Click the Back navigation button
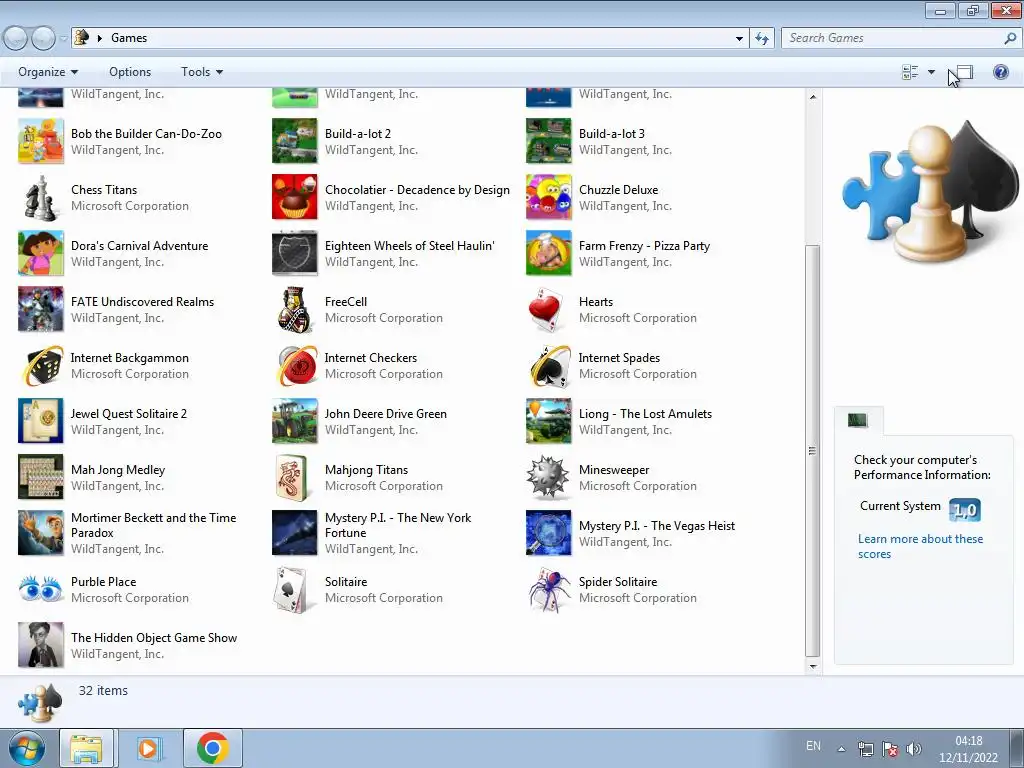 [x=16, y=38]
